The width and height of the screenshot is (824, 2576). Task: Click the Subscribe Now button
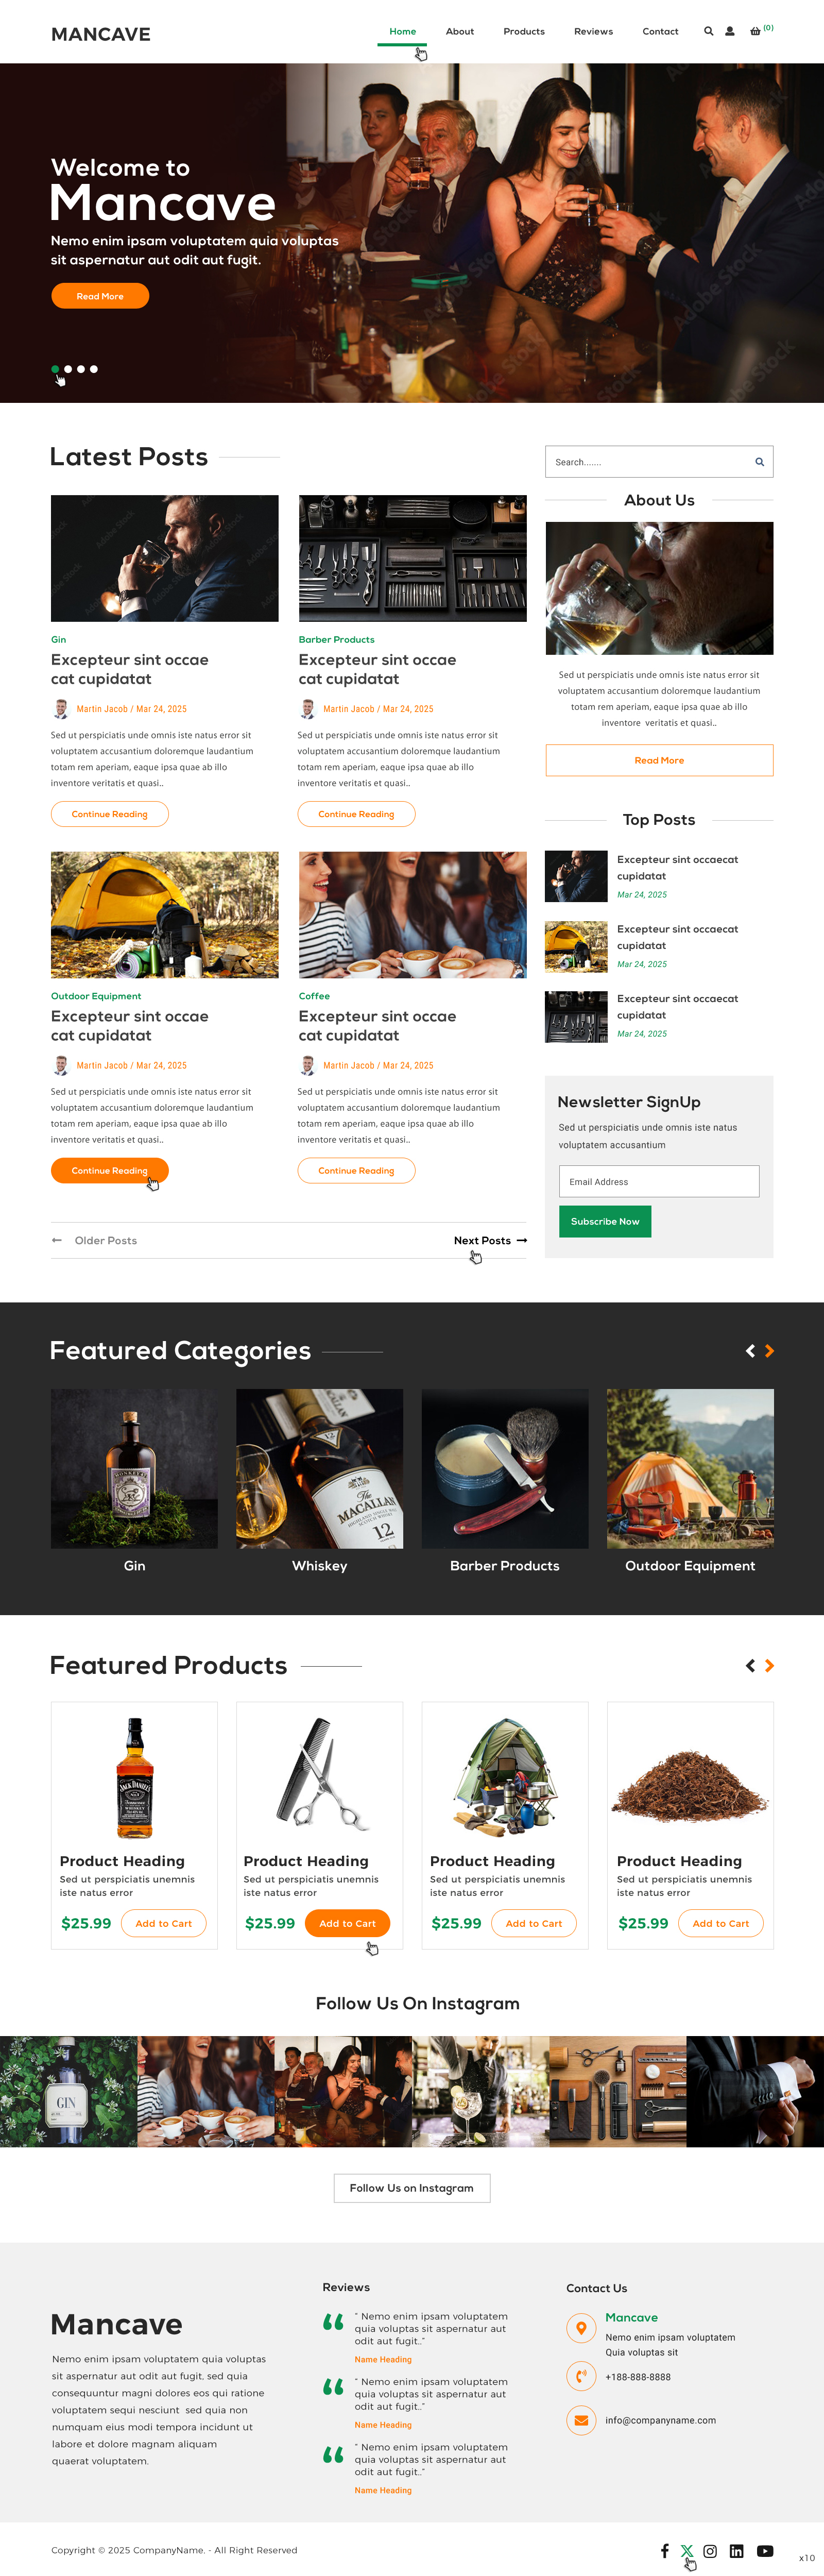click(x=605, y=1221)
